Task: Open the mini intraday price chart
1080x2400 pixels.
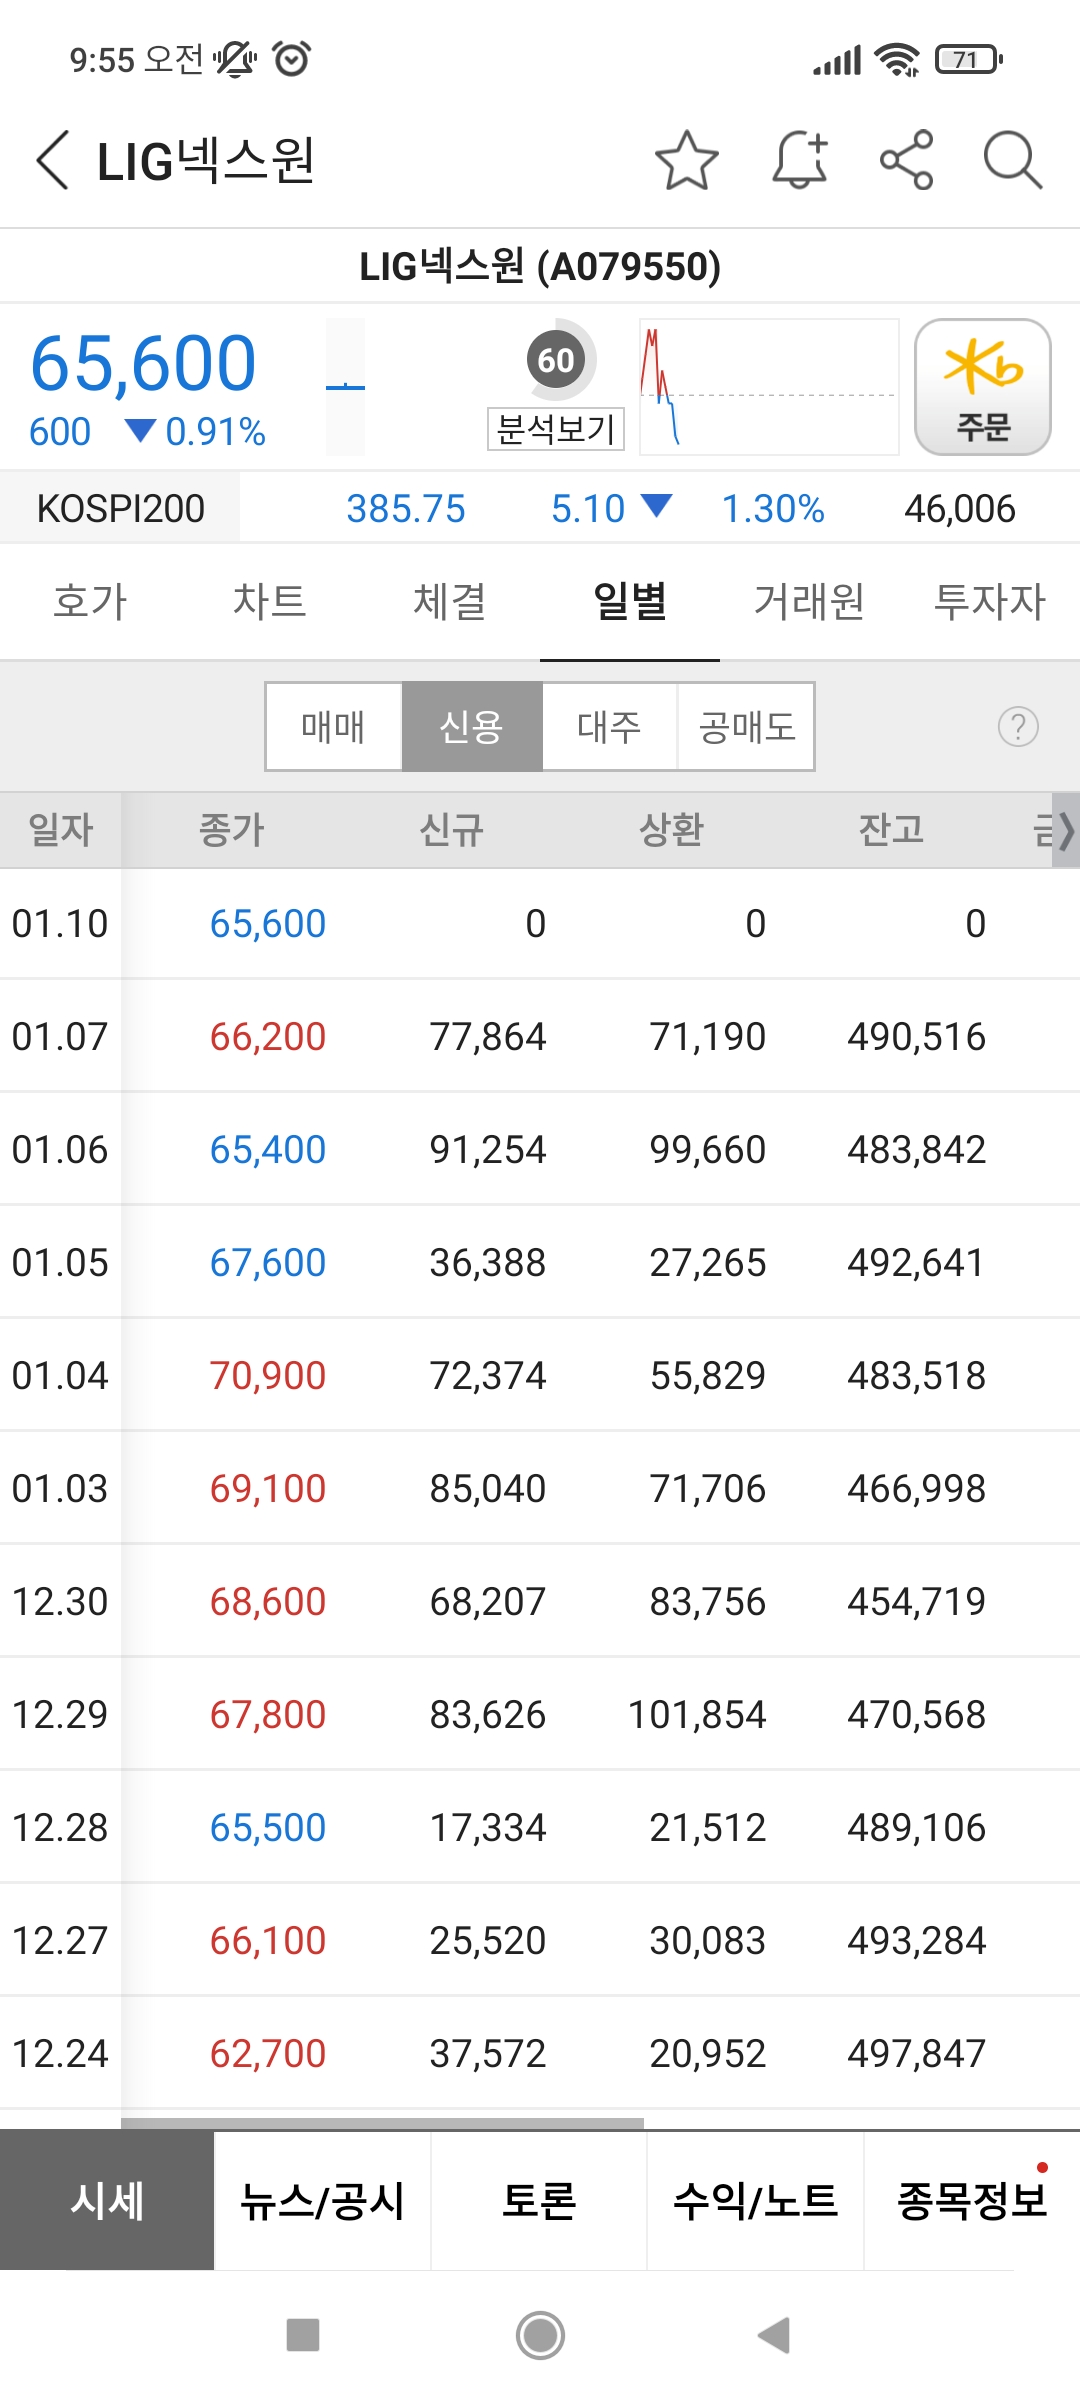Action: tap(768, 387)
